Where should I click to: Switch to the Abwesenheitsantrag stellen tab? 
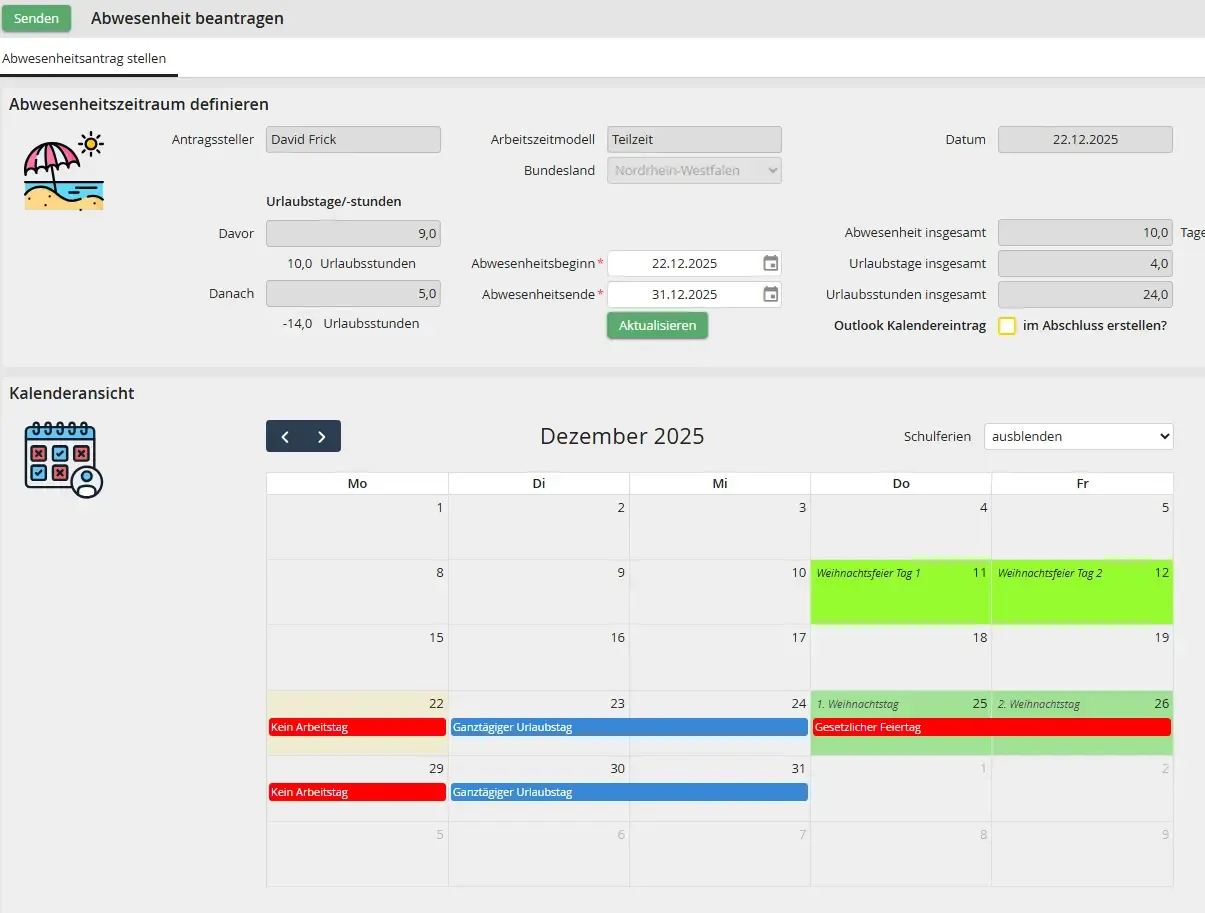[84, 59]
